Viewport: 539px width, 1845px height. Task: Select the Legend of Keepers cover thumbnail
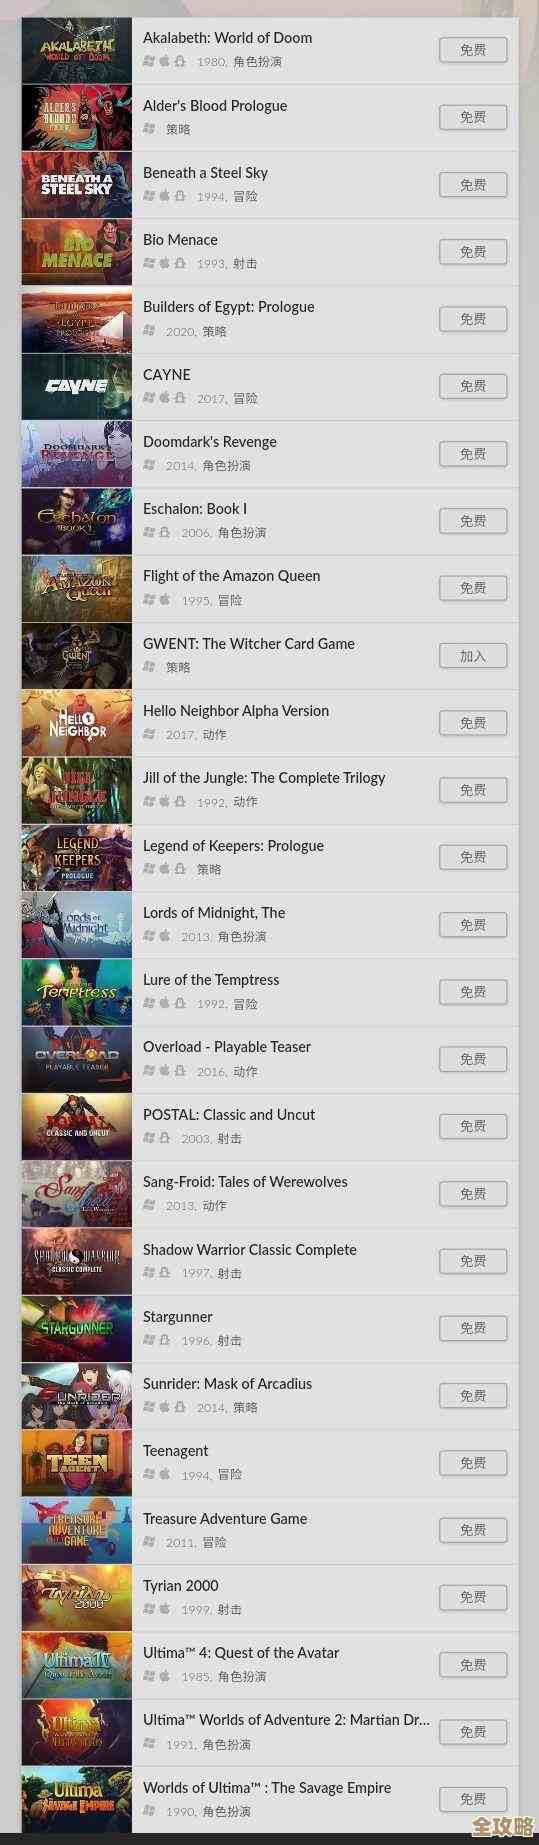pos(77,858)
